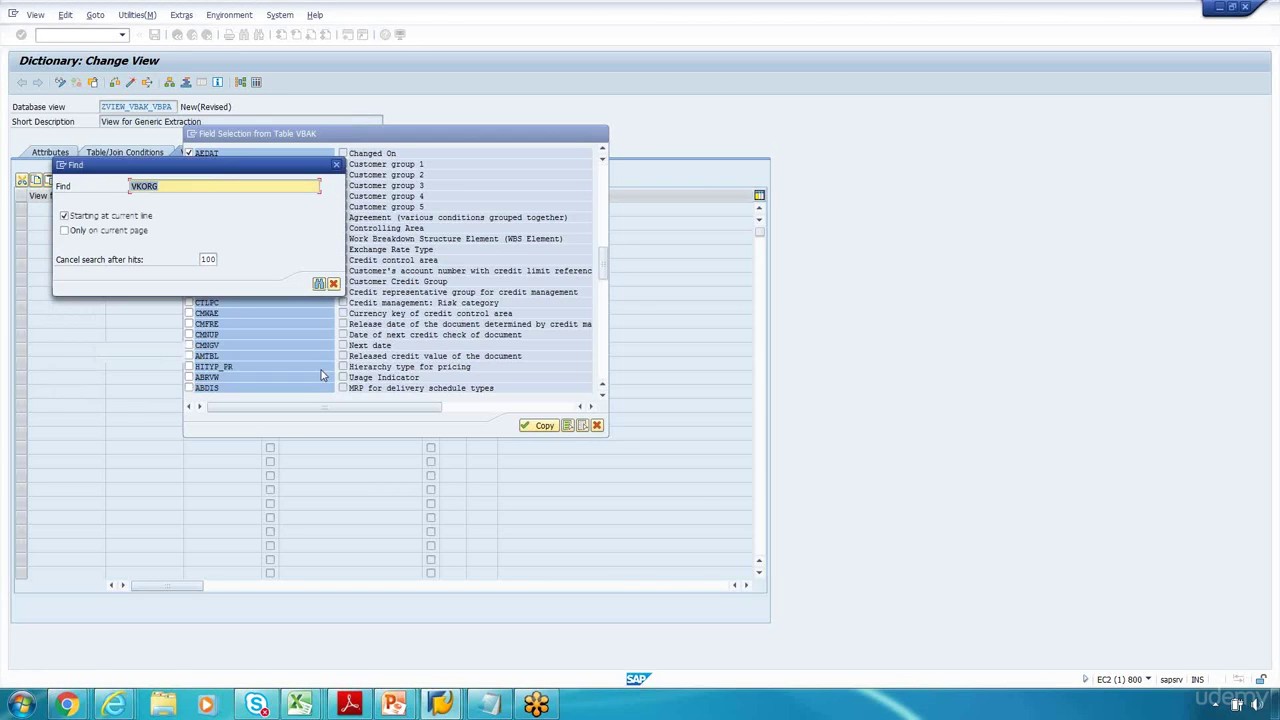The image size is (1280, 720).
Task: Click the information 'i' icon in toolbar
Action: click(x=217, y=82)
